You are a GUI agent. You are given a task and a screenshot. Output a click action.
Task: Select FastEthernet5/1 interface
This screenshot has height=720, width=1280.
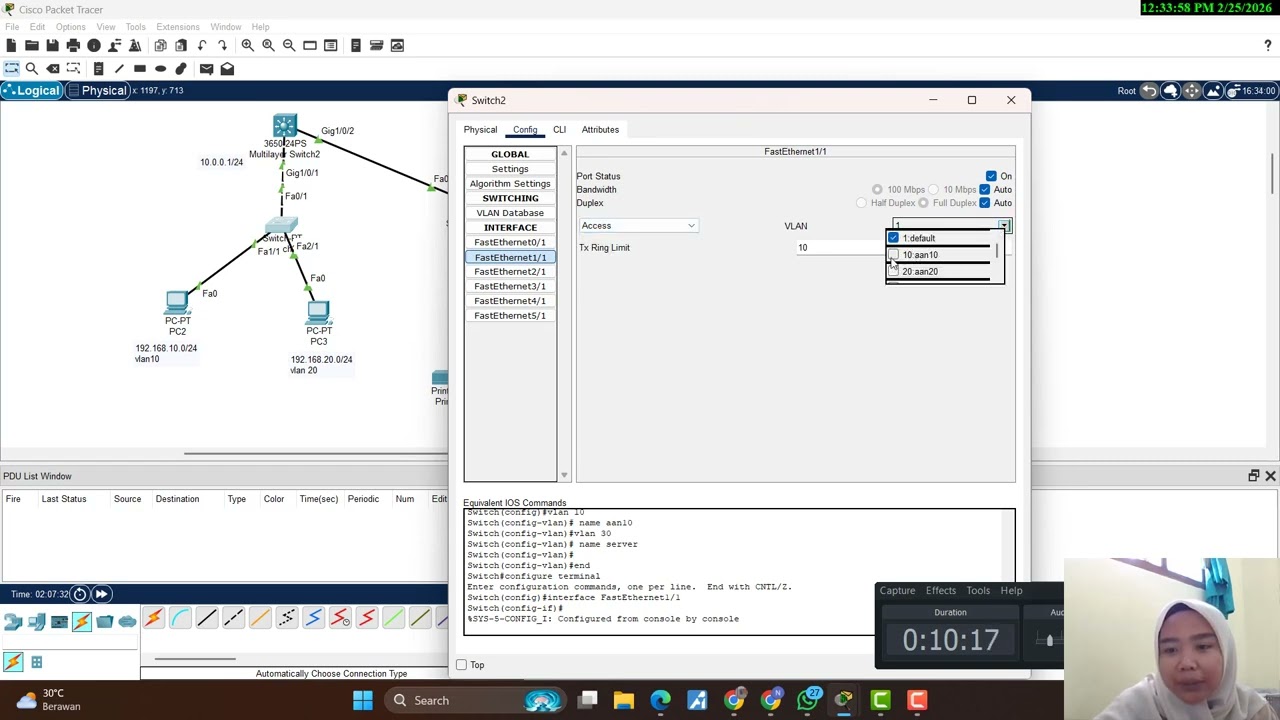click(510, 316)
